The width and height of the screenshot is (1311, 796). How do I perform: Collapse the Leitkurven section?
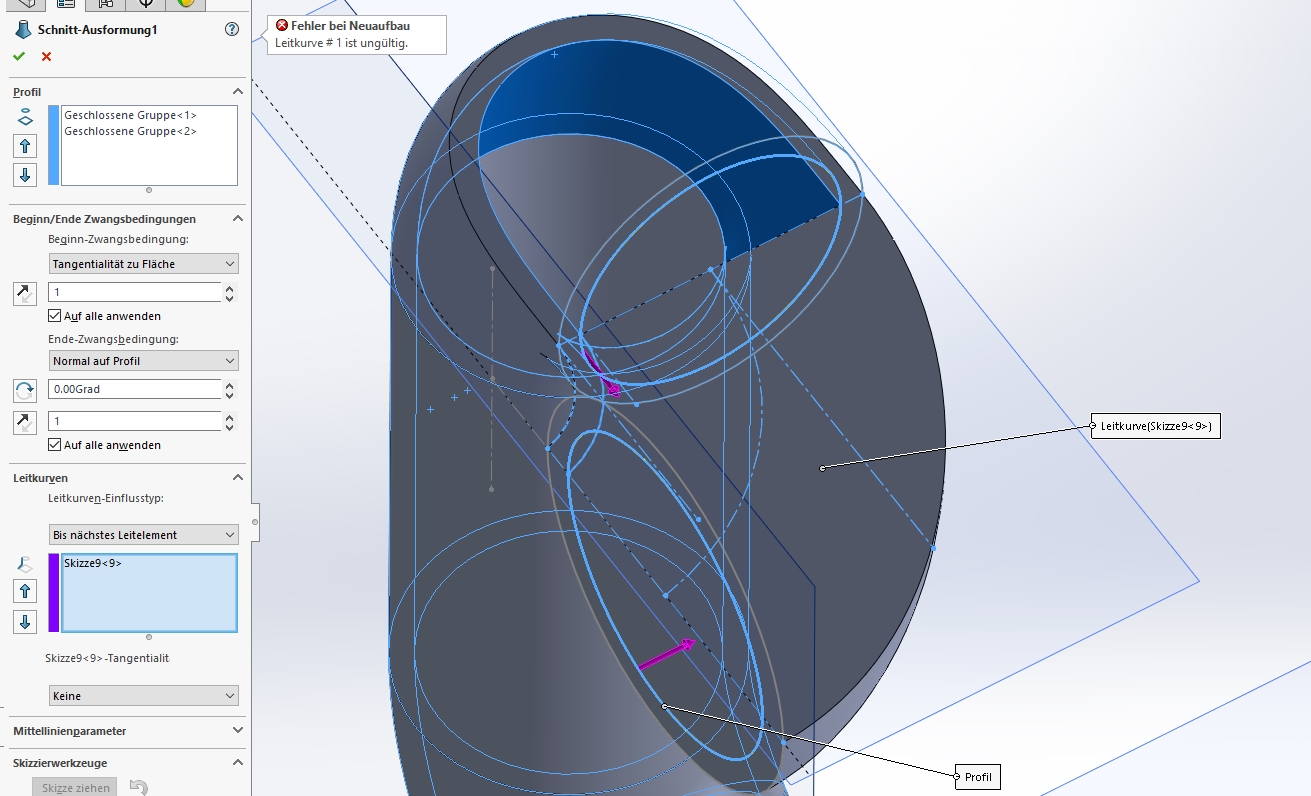pyautogui.click(x=237, y=478)
